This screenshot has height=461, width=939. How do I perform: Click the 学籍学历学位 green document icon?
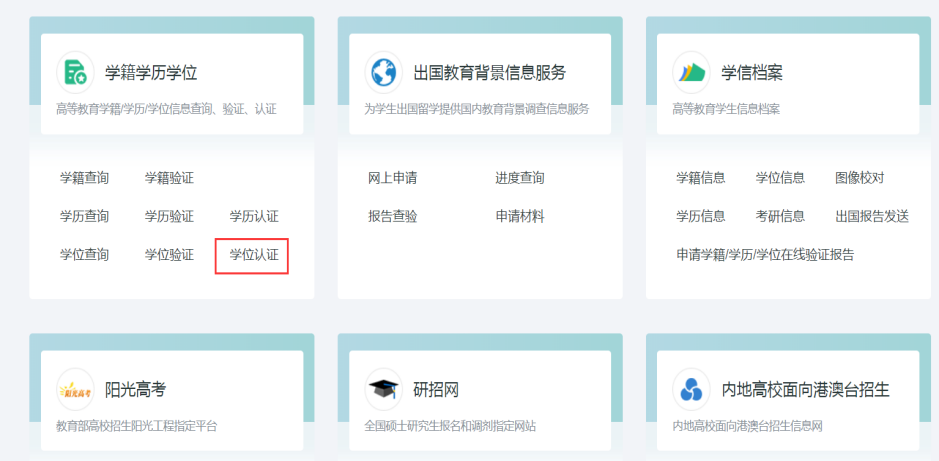pyautogui.click(x=76, y=72)
